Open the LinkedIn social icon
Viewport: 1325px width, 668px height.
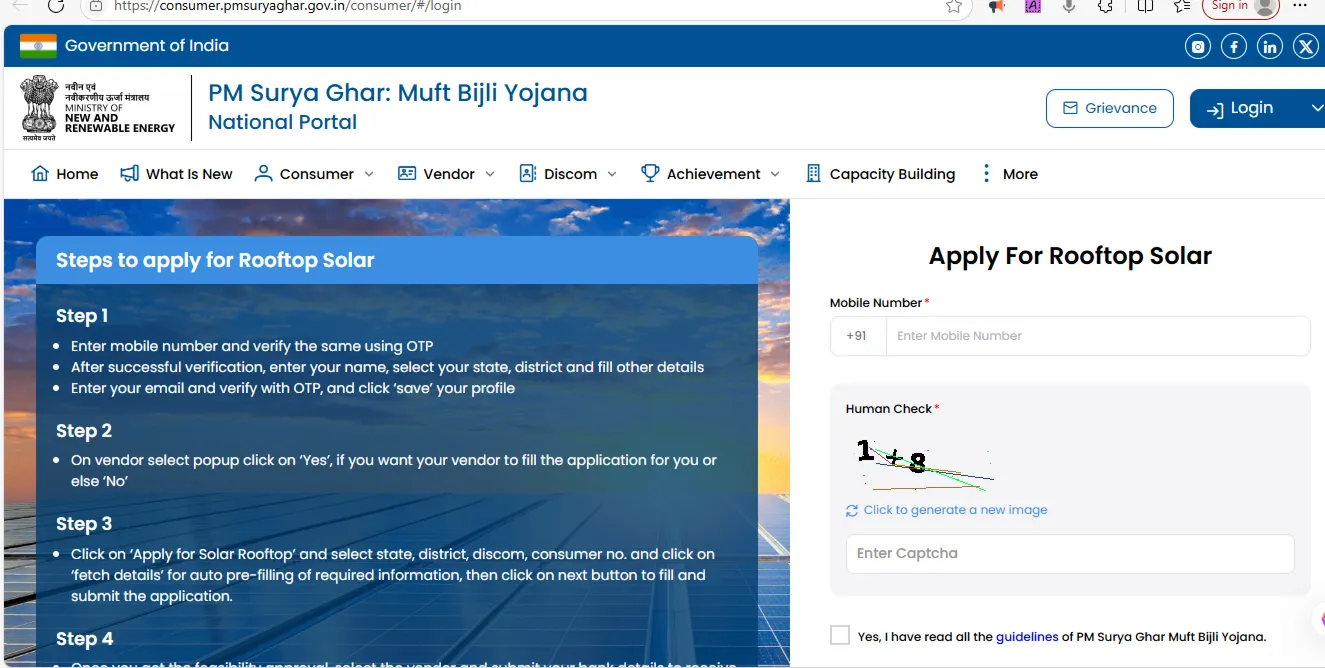[x=1270, y=46]
